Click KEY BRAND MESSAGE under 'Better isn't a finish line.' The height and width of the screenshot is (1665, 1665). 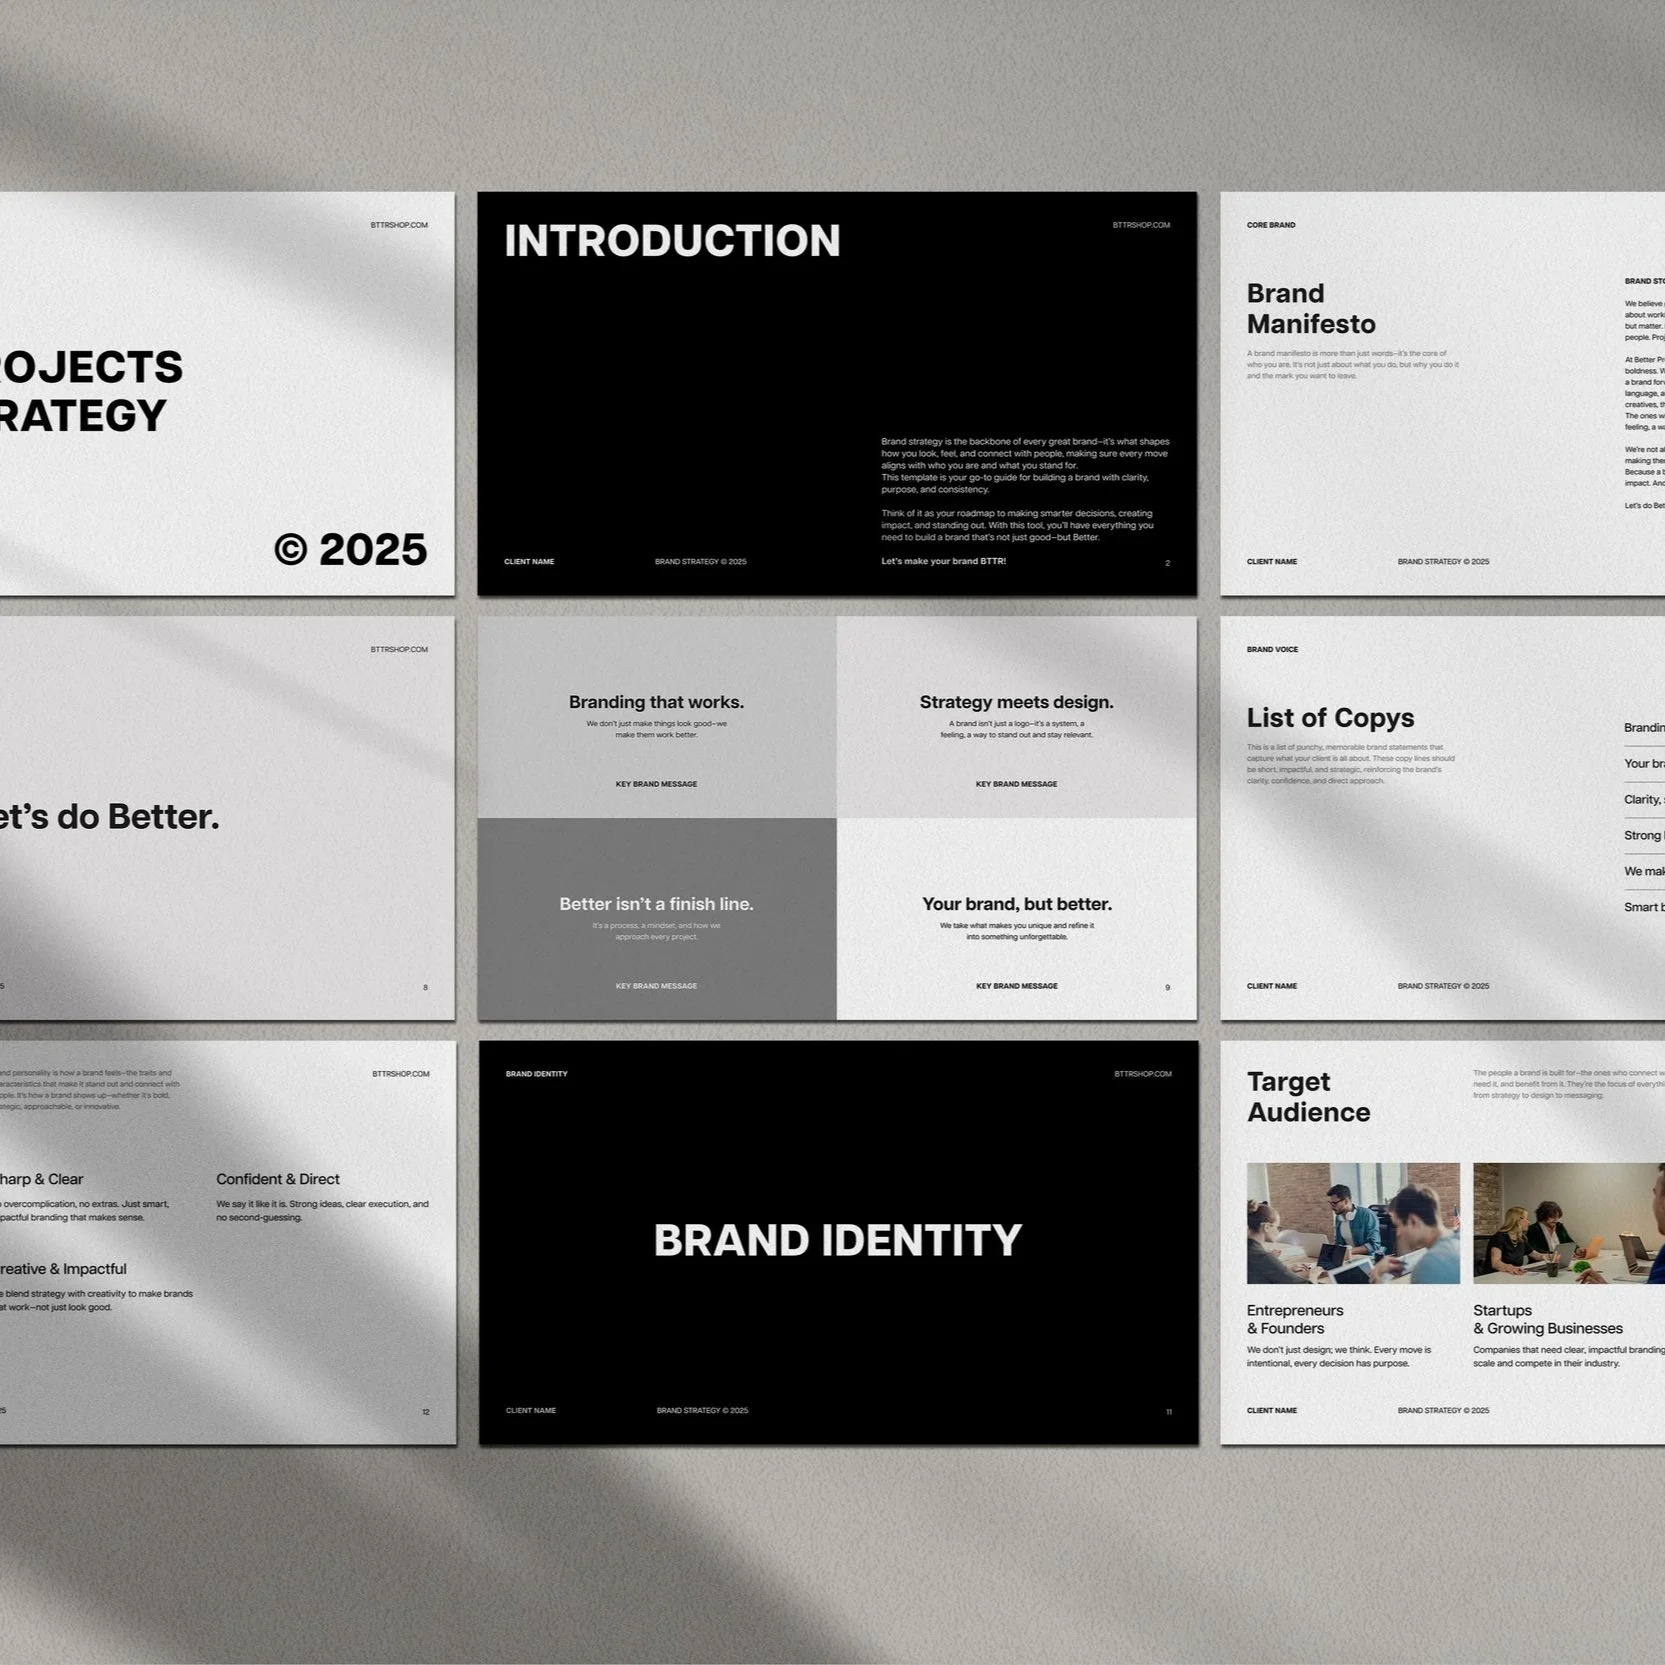pyautogui.click(x=656, y=986)
